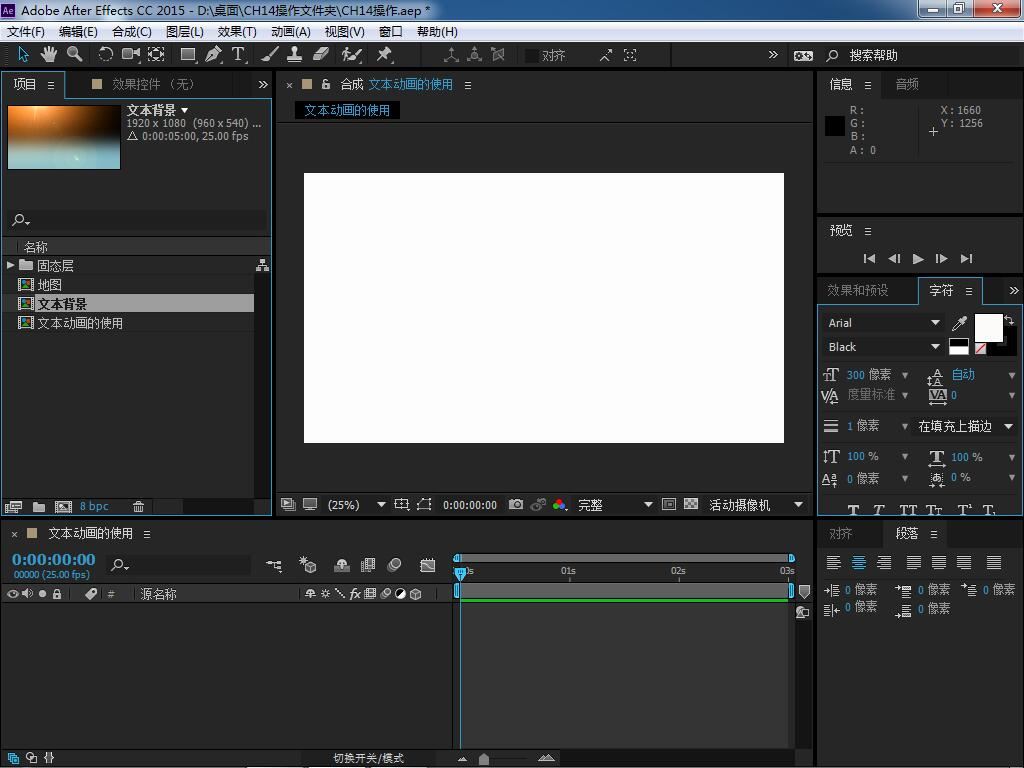The width and height of the screenshot is (1024, 768).
Task: Click the delete trash icon in Project panel
Action: click(138, 506)
